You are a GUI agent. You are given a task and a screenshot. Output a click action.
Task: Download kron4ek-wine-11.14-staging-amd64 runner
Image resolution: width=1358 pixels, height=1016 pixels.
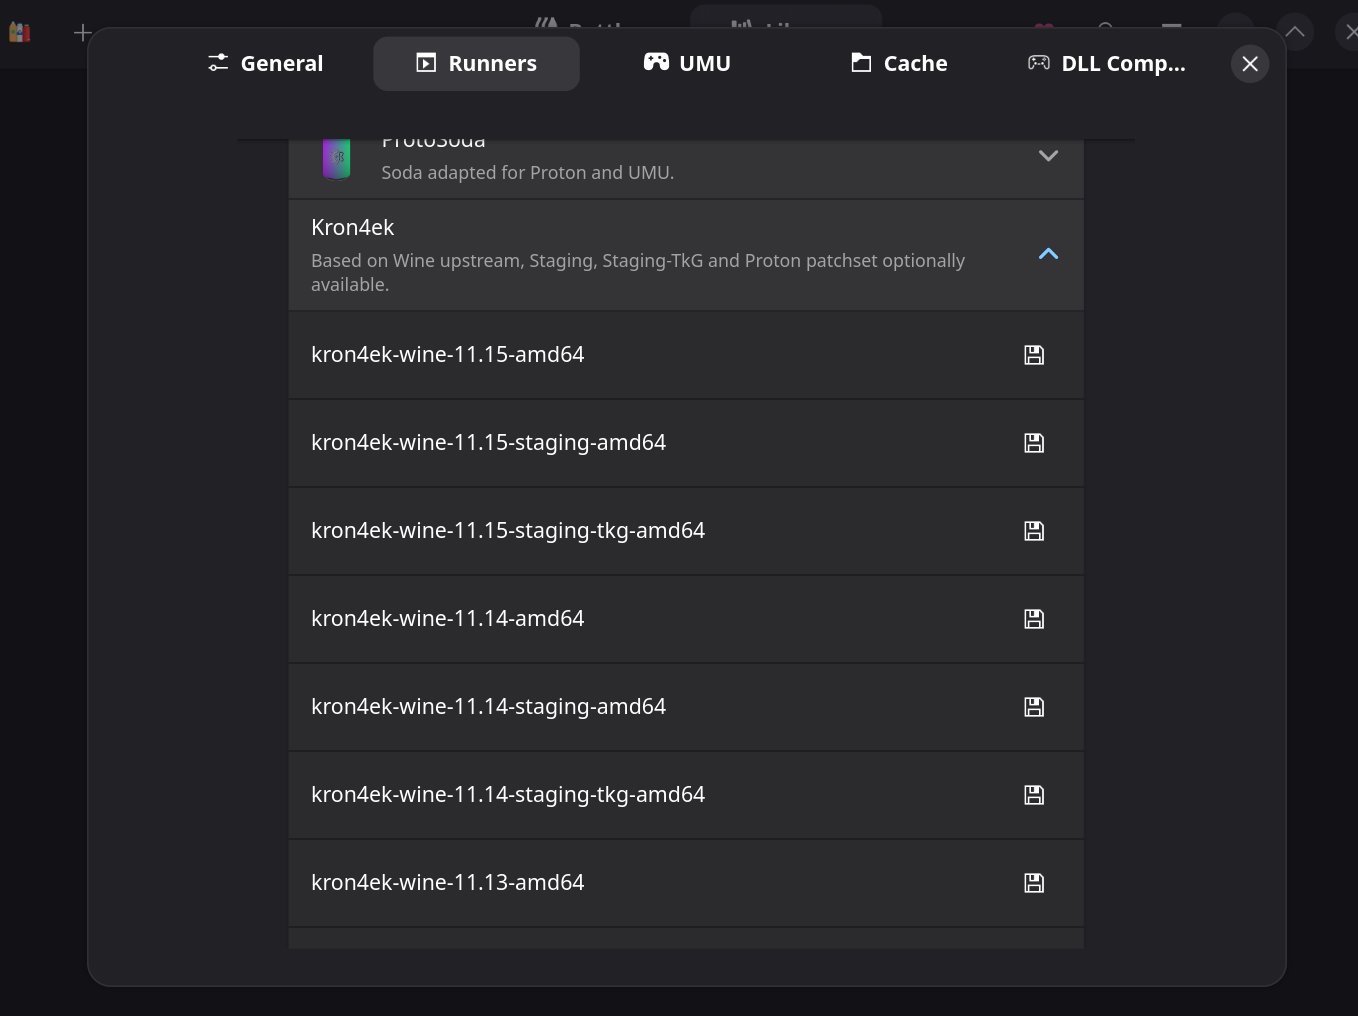(1034, 707)
